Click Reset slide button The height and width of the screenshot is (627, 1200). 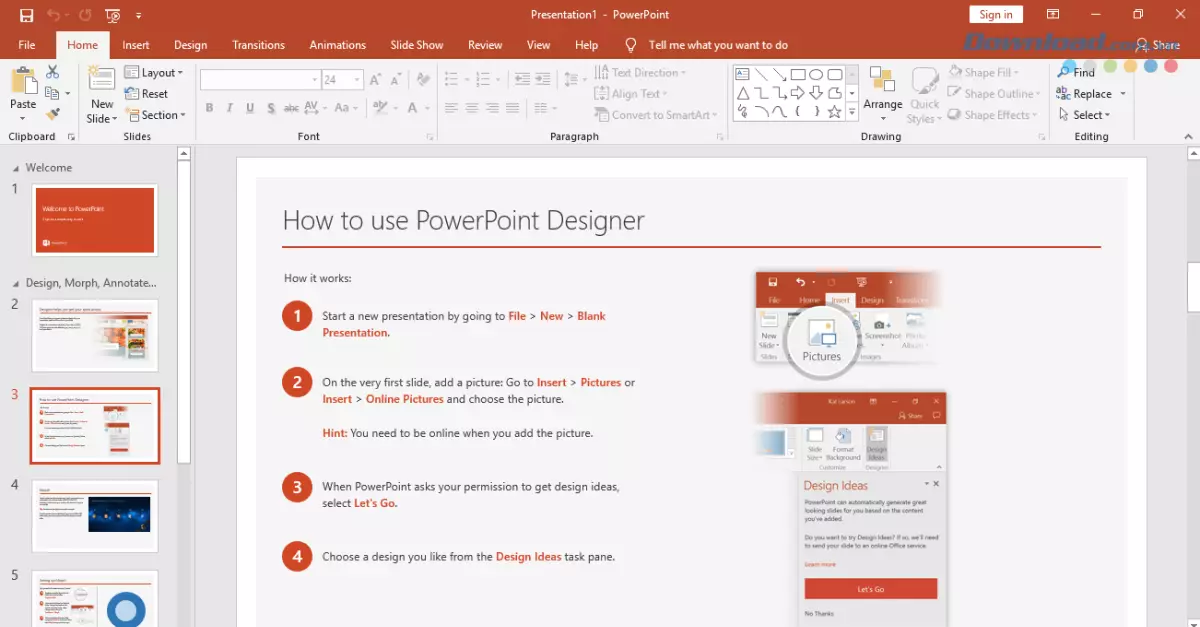click(x=147, y=94)
